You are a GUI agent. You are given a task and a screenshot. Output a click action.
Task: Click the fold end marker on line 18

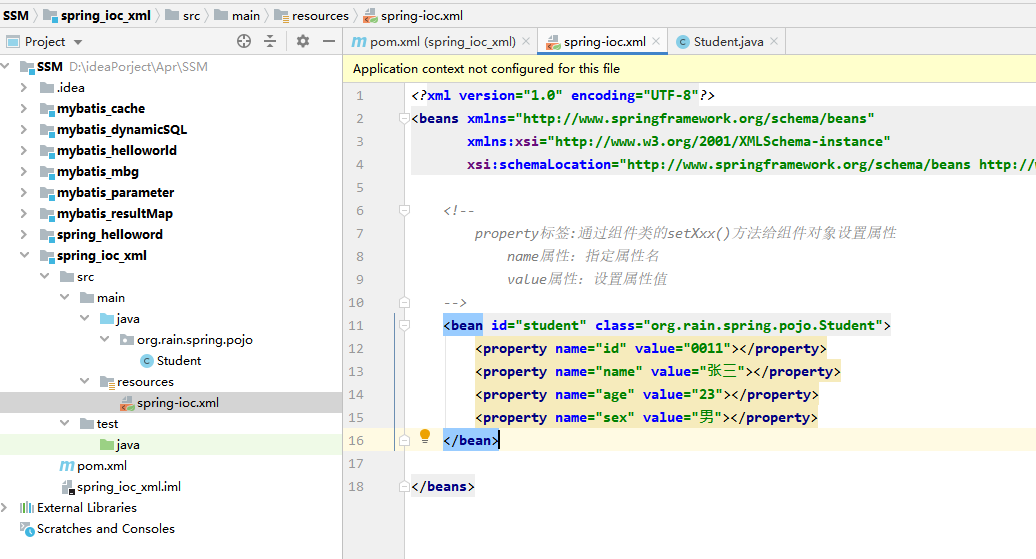point(404,486)
